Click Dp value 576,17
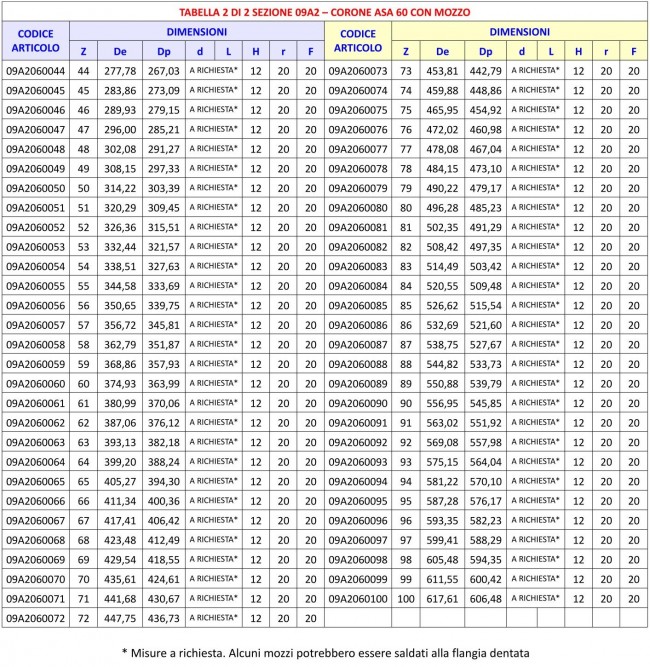The height and width of the screenshot is (667, 650). click(486, 502)
